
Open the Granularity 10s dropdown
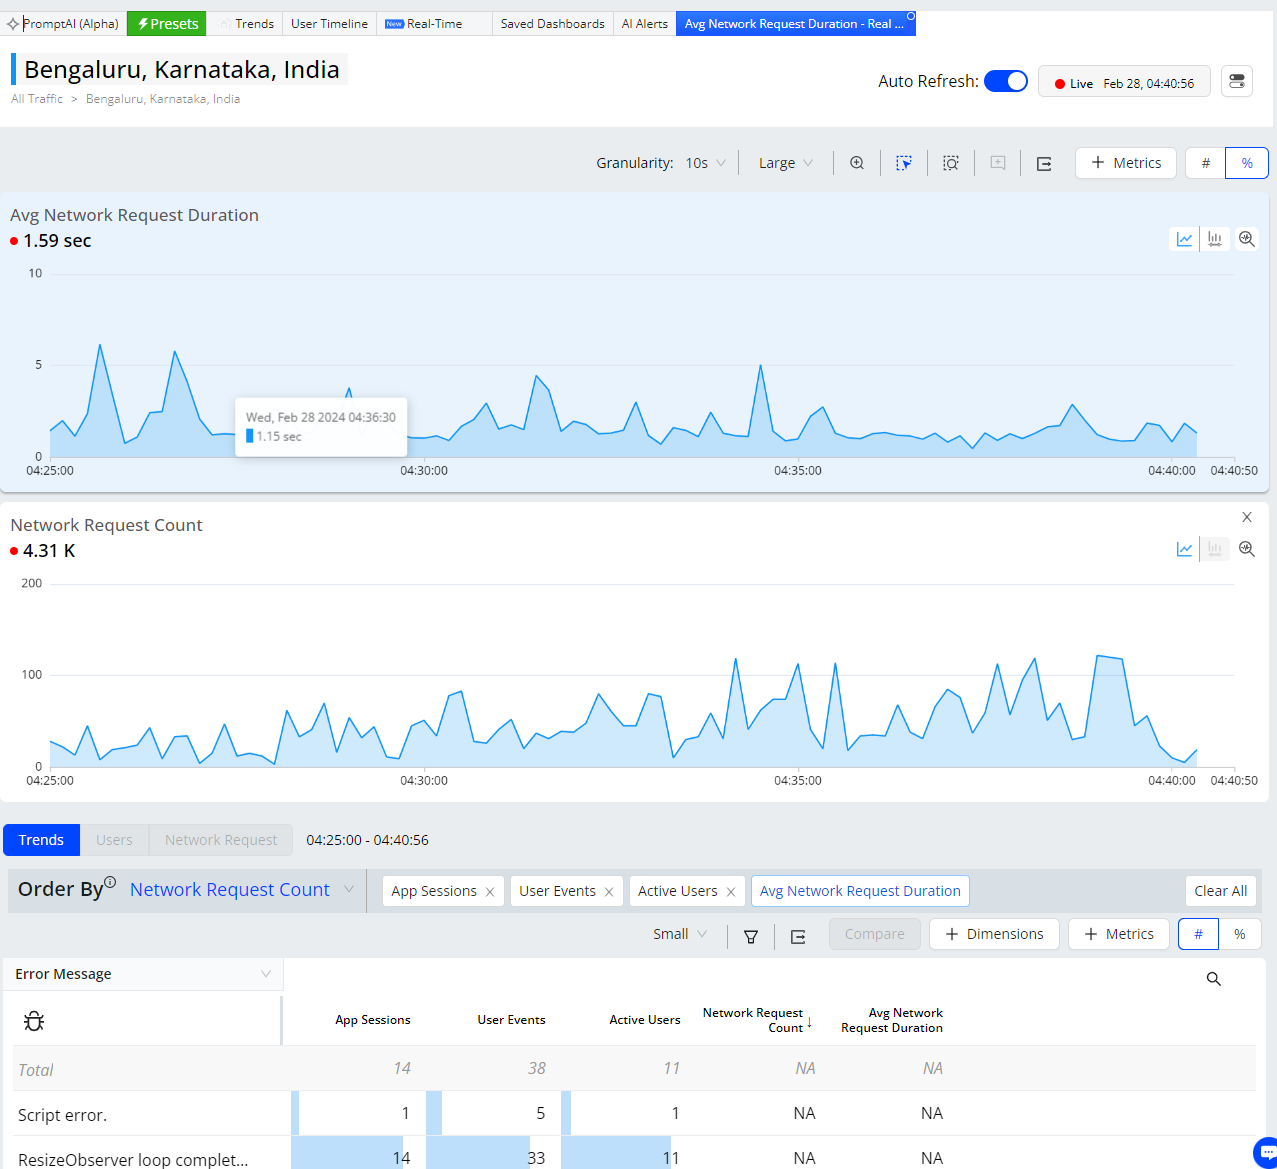pos(705,163)
